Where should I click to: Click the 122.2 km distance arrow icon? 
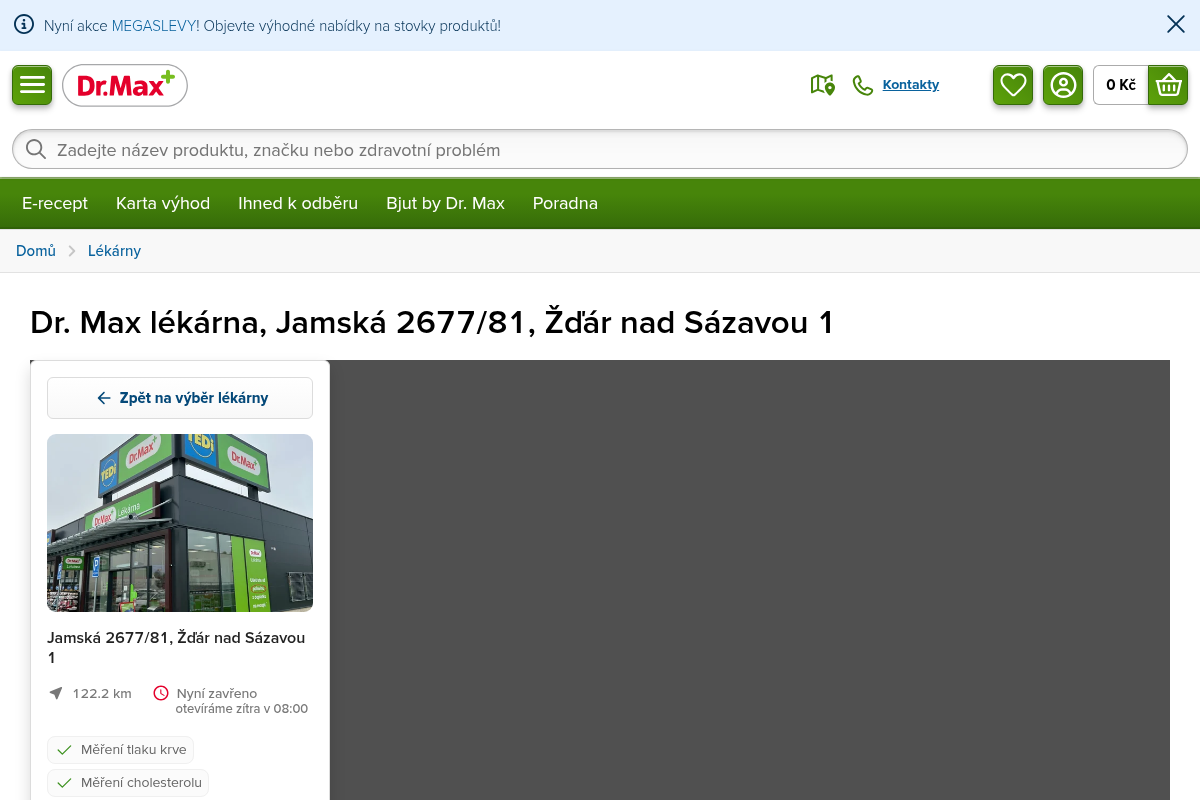coord(56,693)
